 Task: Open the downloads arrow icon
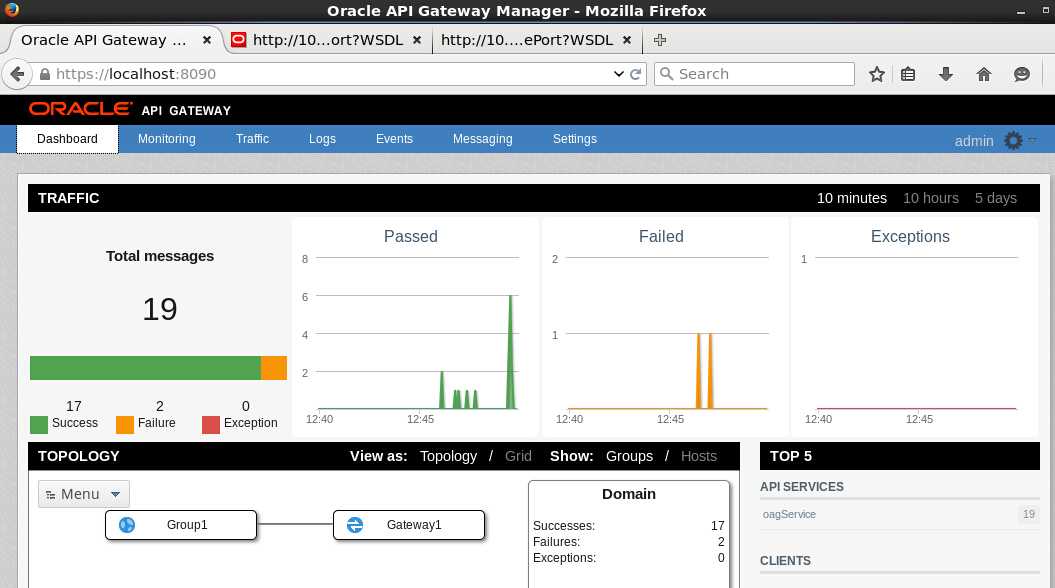coord(946,74)
